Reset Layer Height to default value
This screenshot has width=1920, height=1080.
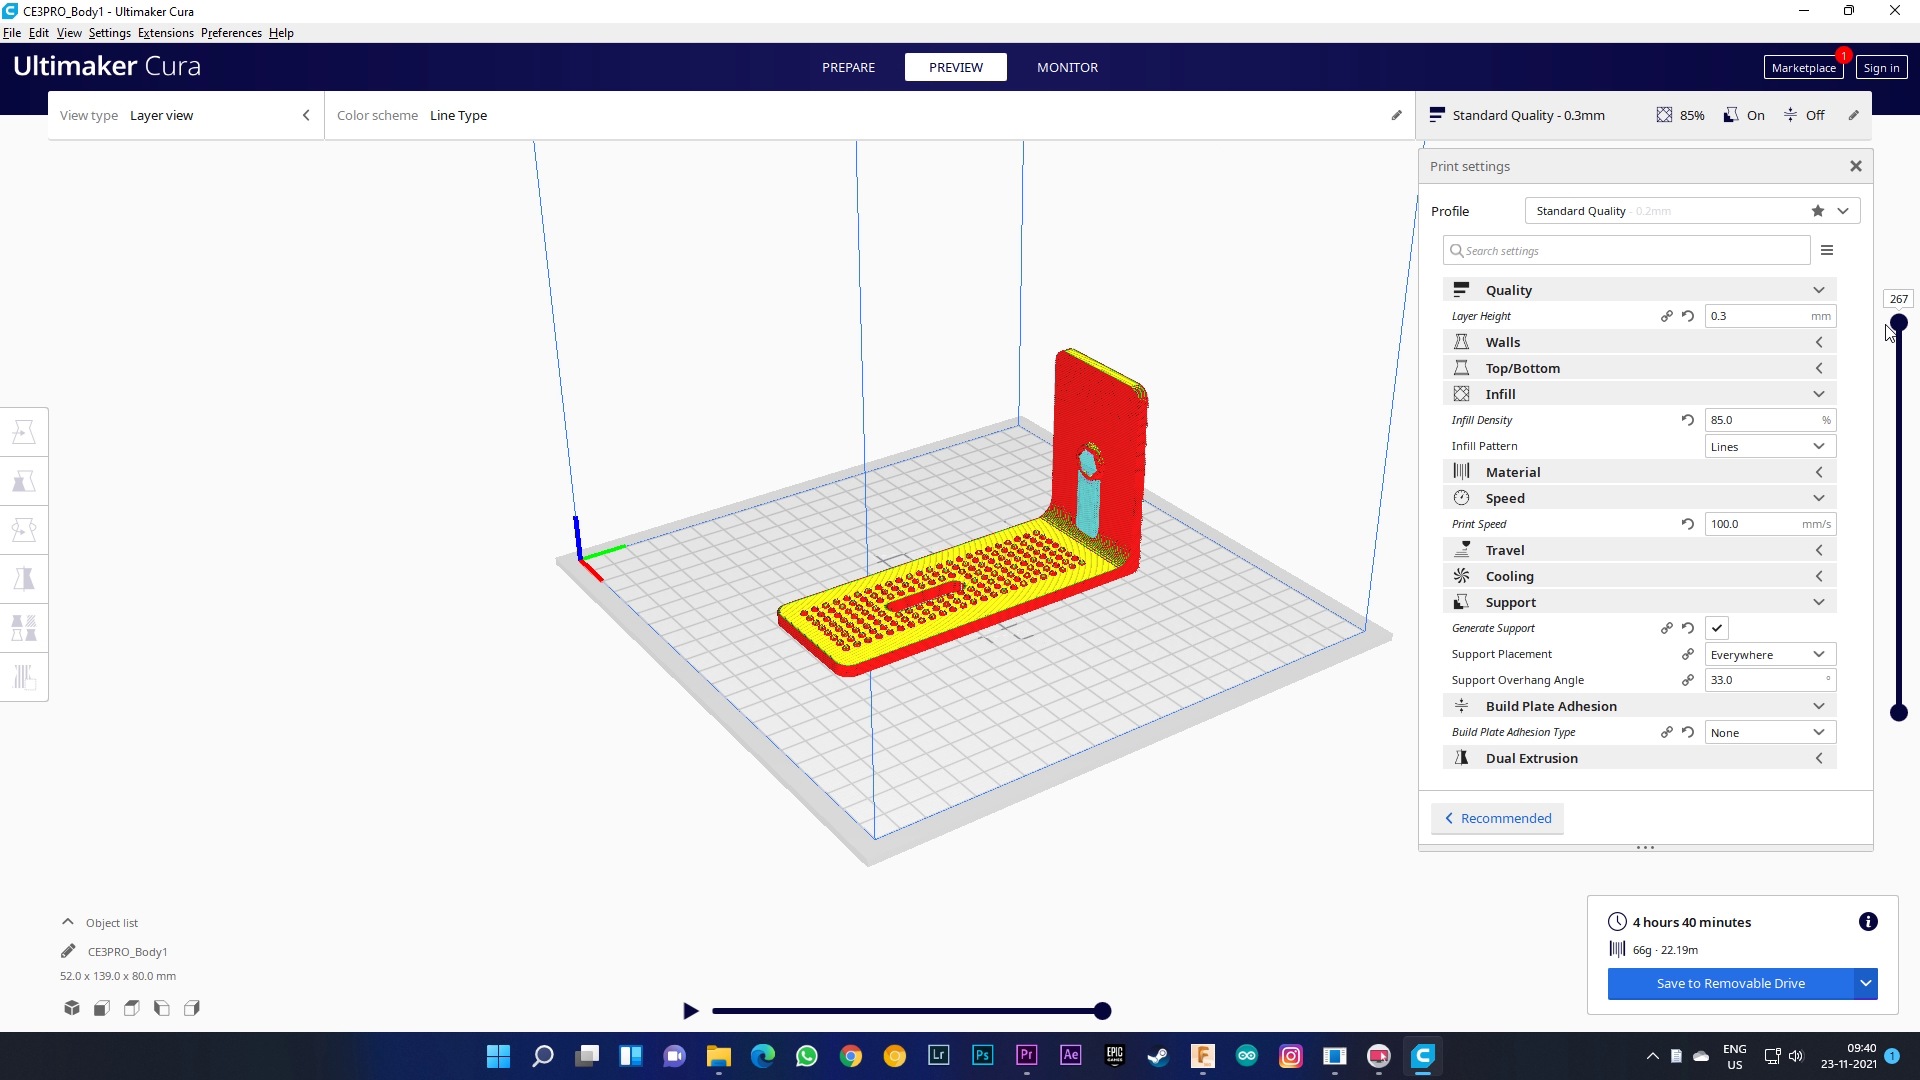click(x=1688, y=316)
